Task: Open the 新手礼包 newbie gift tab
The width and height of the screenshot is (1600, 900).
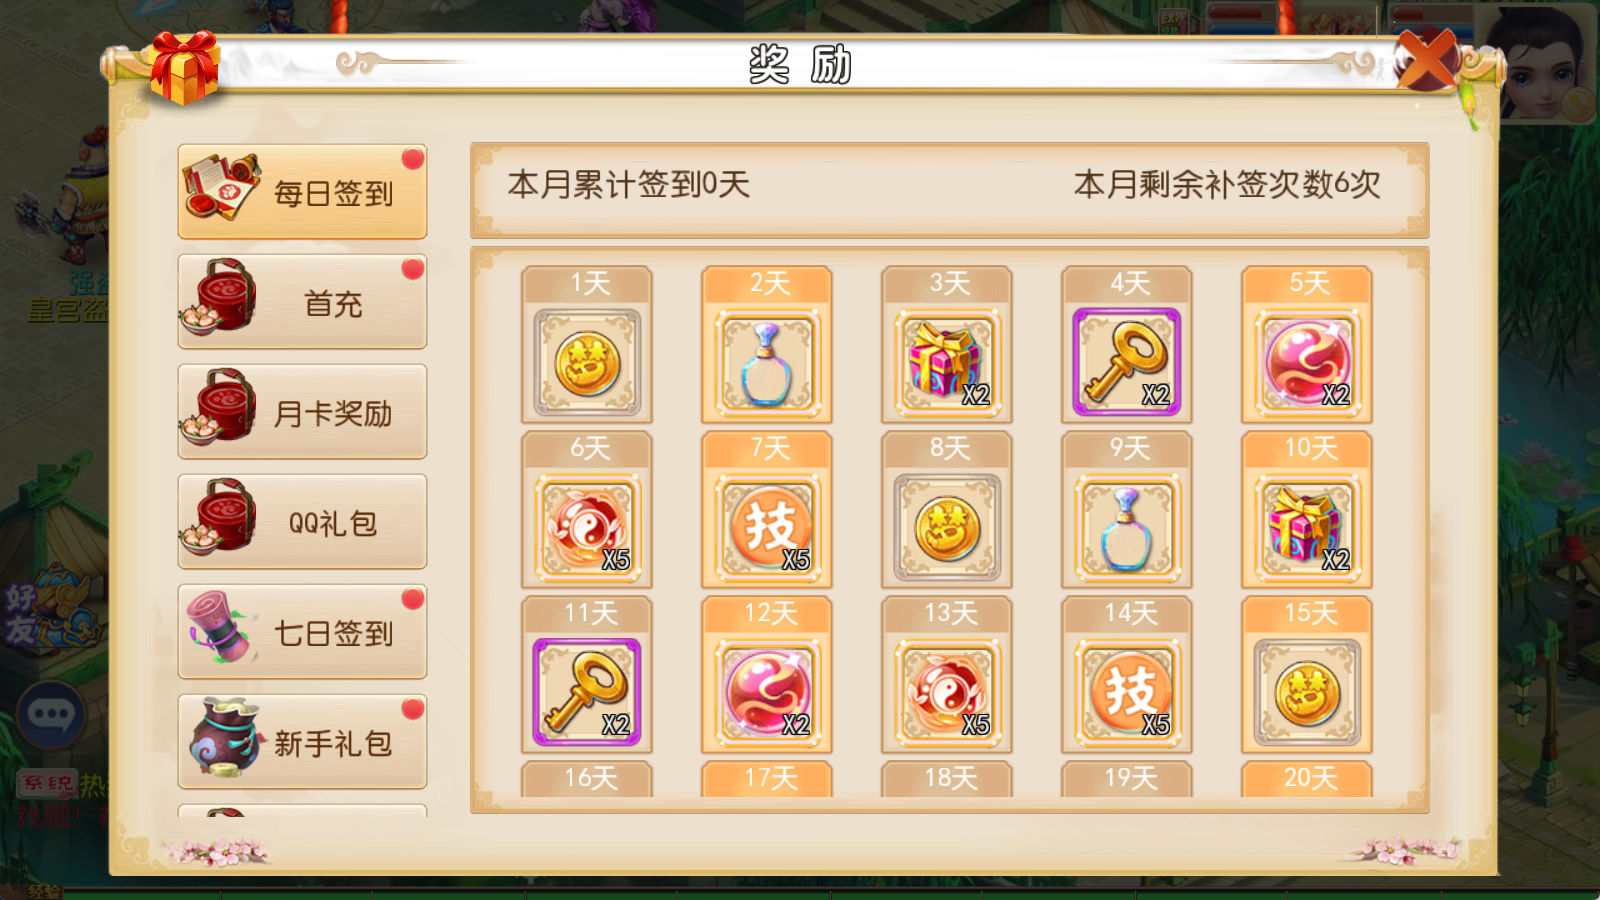Action: [302, 742]
